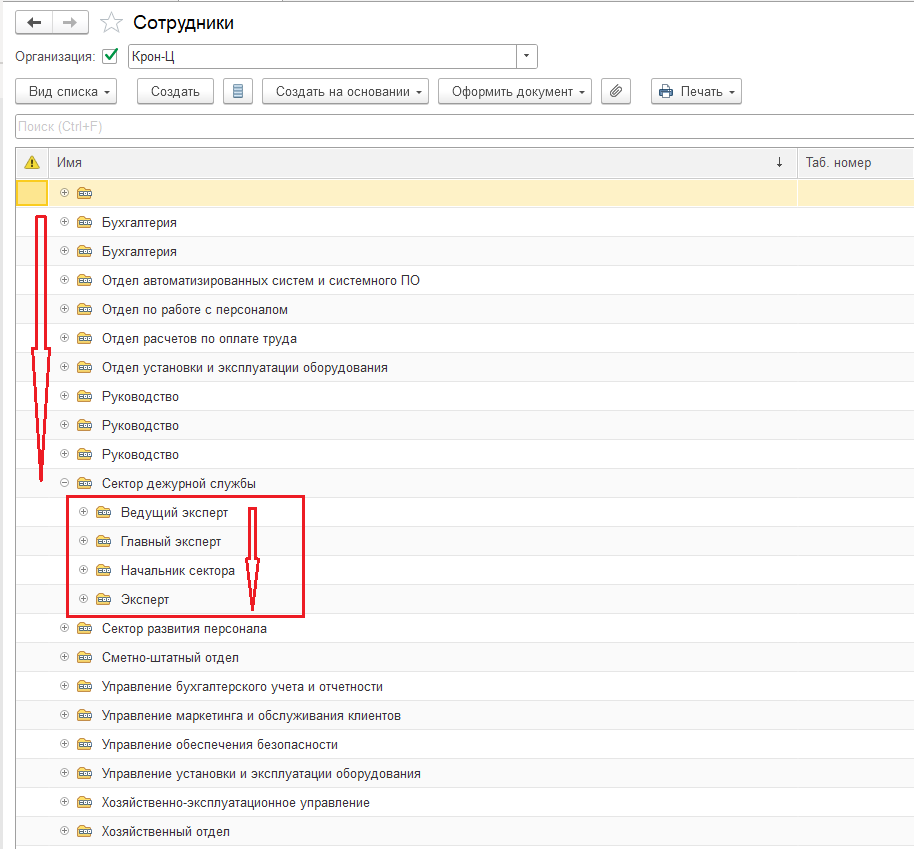Collapse the Сектор дежурной службы group
Screen dimensions: 914x849
pos(65,483)
